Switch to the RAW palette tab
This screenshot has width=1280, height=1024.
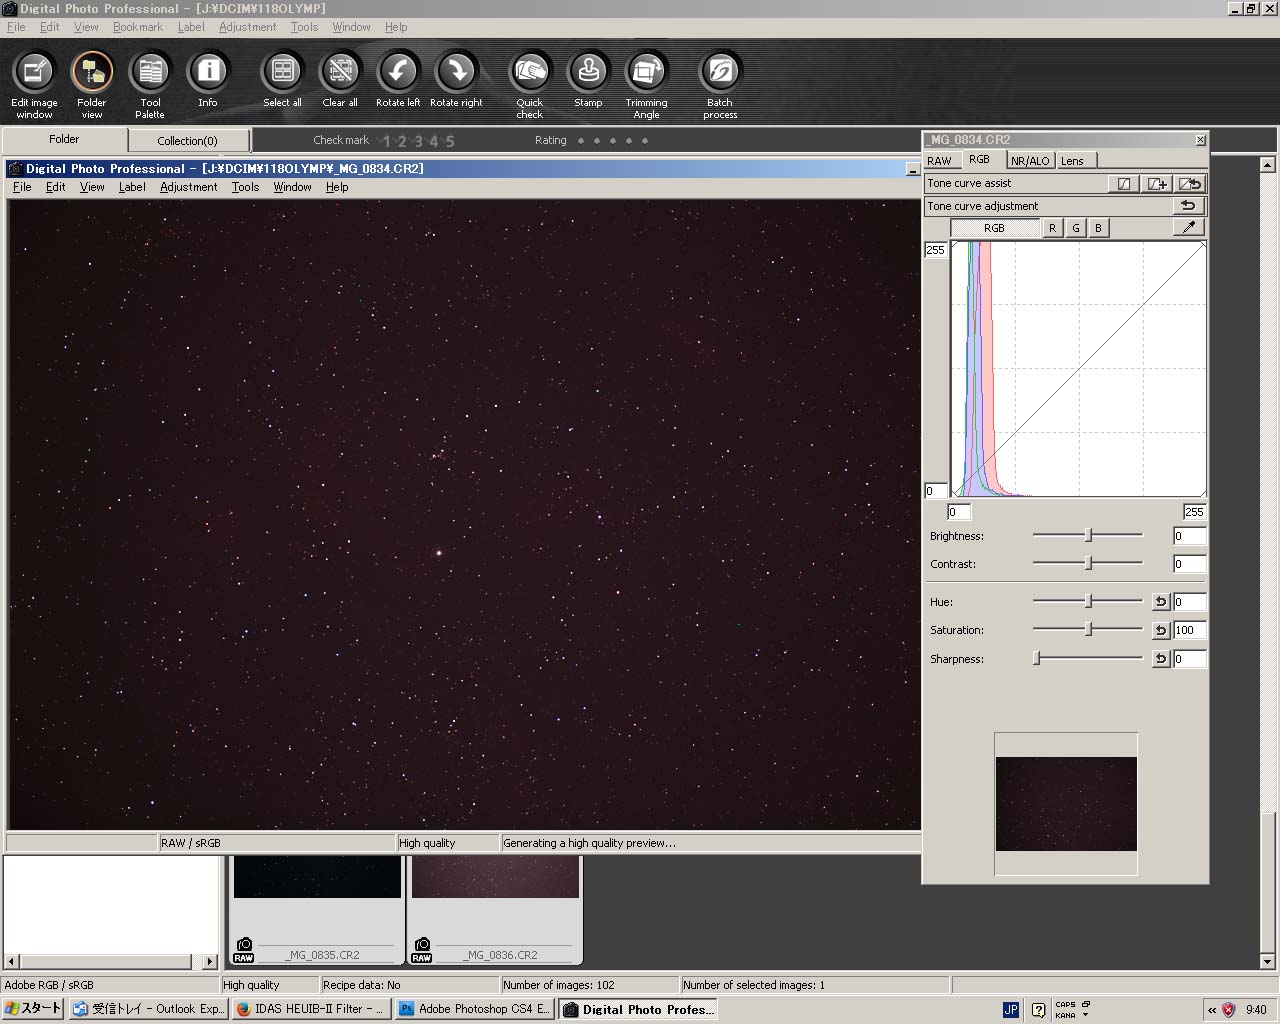pos(940,161)
